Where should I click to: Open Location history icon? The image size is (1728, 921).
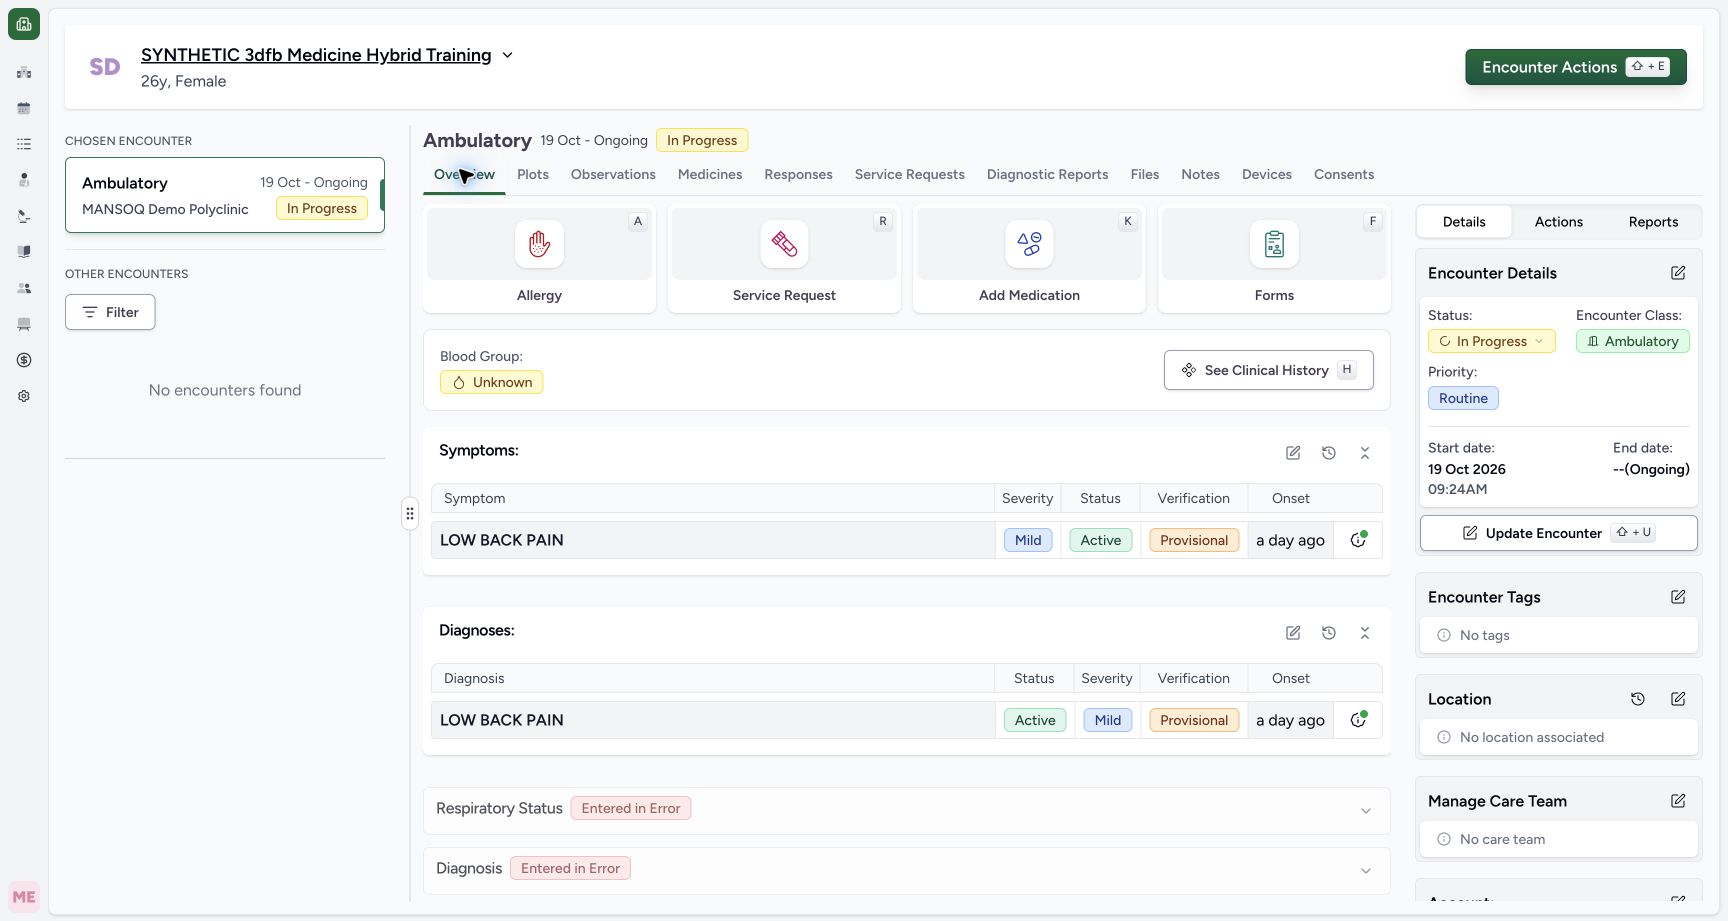click(1638, 699)
